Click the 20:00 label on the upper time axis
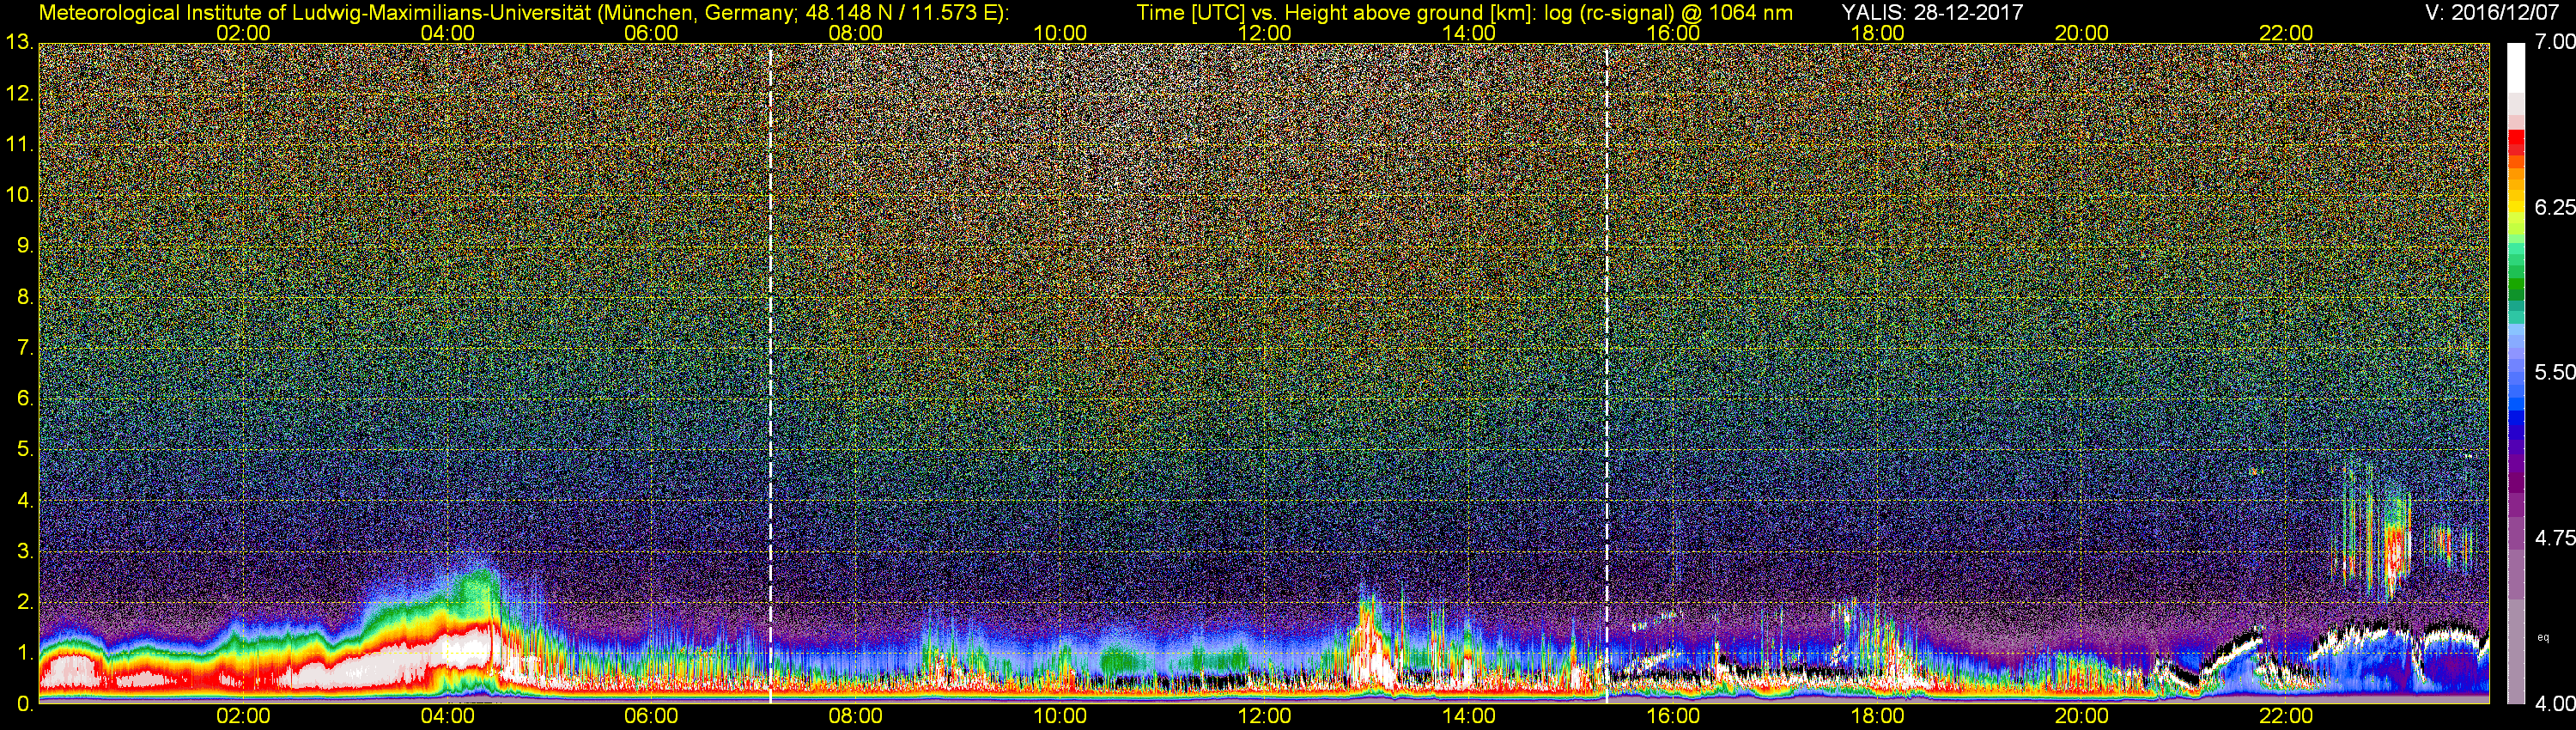2576x730 pixels. tap(2082, 33)
